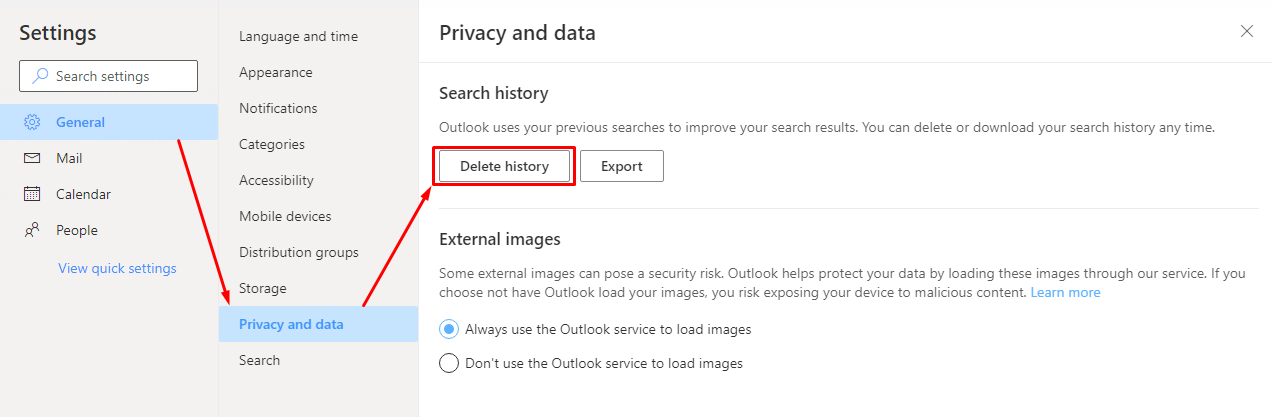
Task: Close the Settings panel with X
Action: coord(1247,31)
